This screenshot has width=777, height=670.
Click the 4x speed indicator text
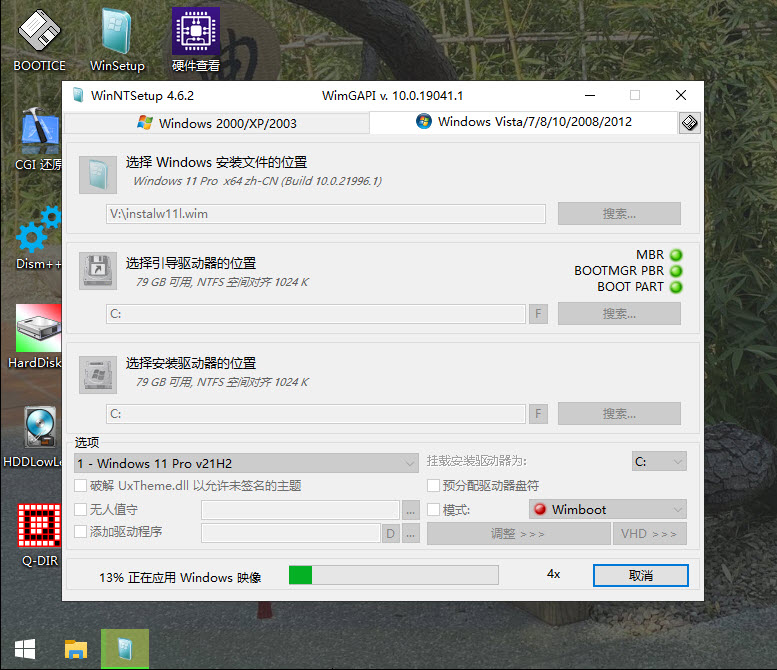[x=554, y=574]
